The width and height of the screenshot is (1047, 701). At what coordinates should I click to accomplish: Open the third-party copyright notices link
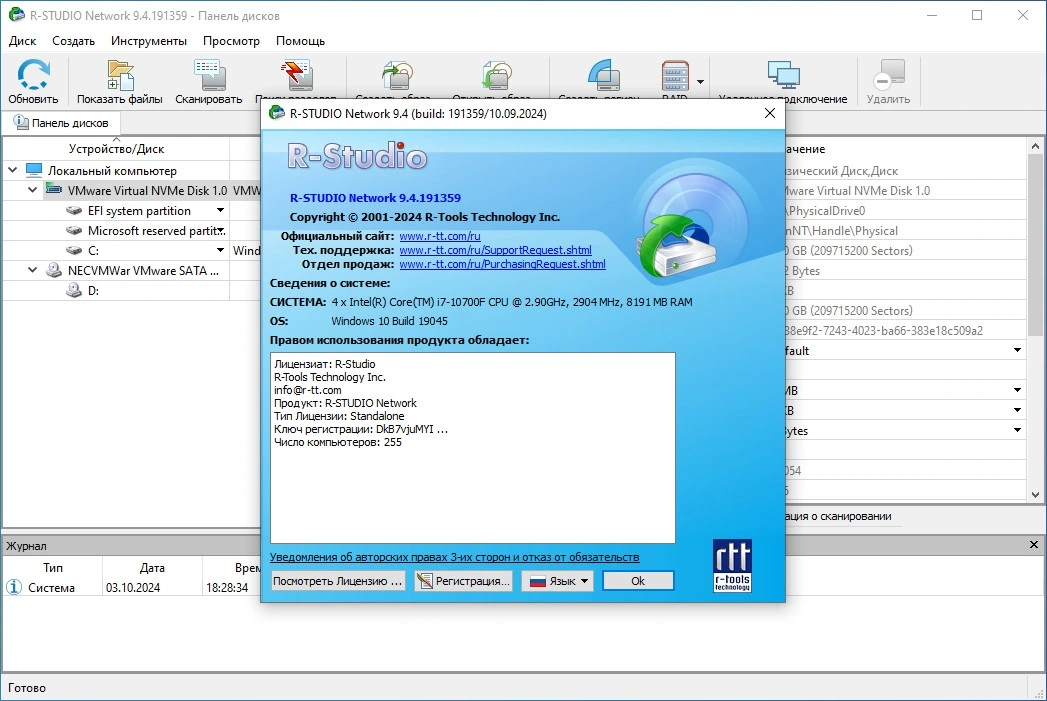[455, 557]
